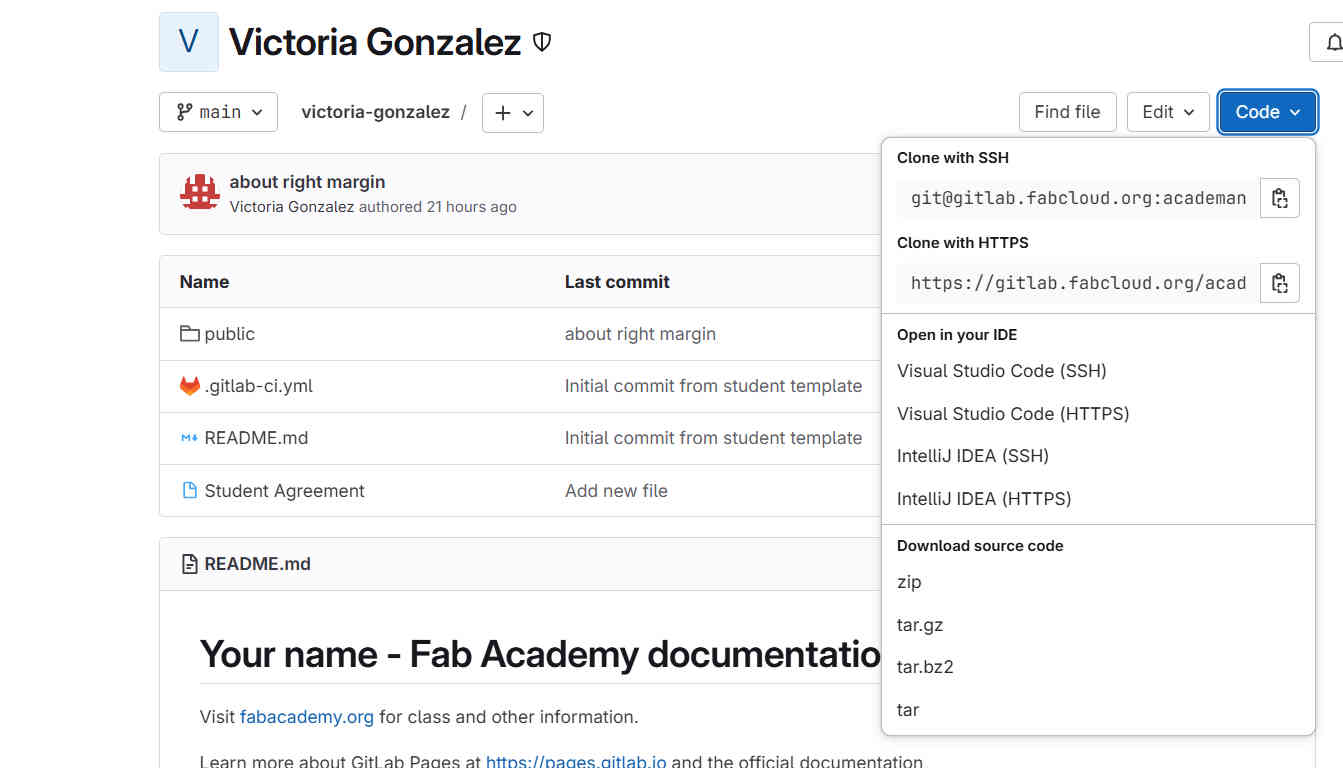The width and height of the screenshot is (1343, 768).
Task: Click the file icon beside Student Agreement
Action: 189,490
